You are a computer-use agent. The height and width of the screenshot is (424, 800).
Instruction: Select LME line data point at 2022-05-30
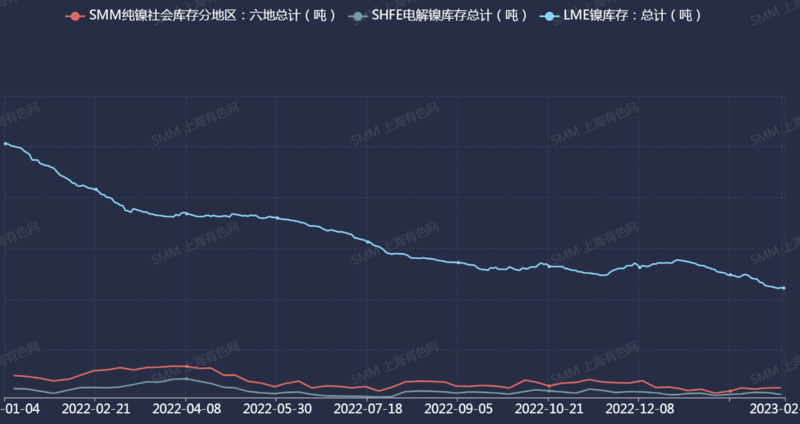tap(277, 218)
